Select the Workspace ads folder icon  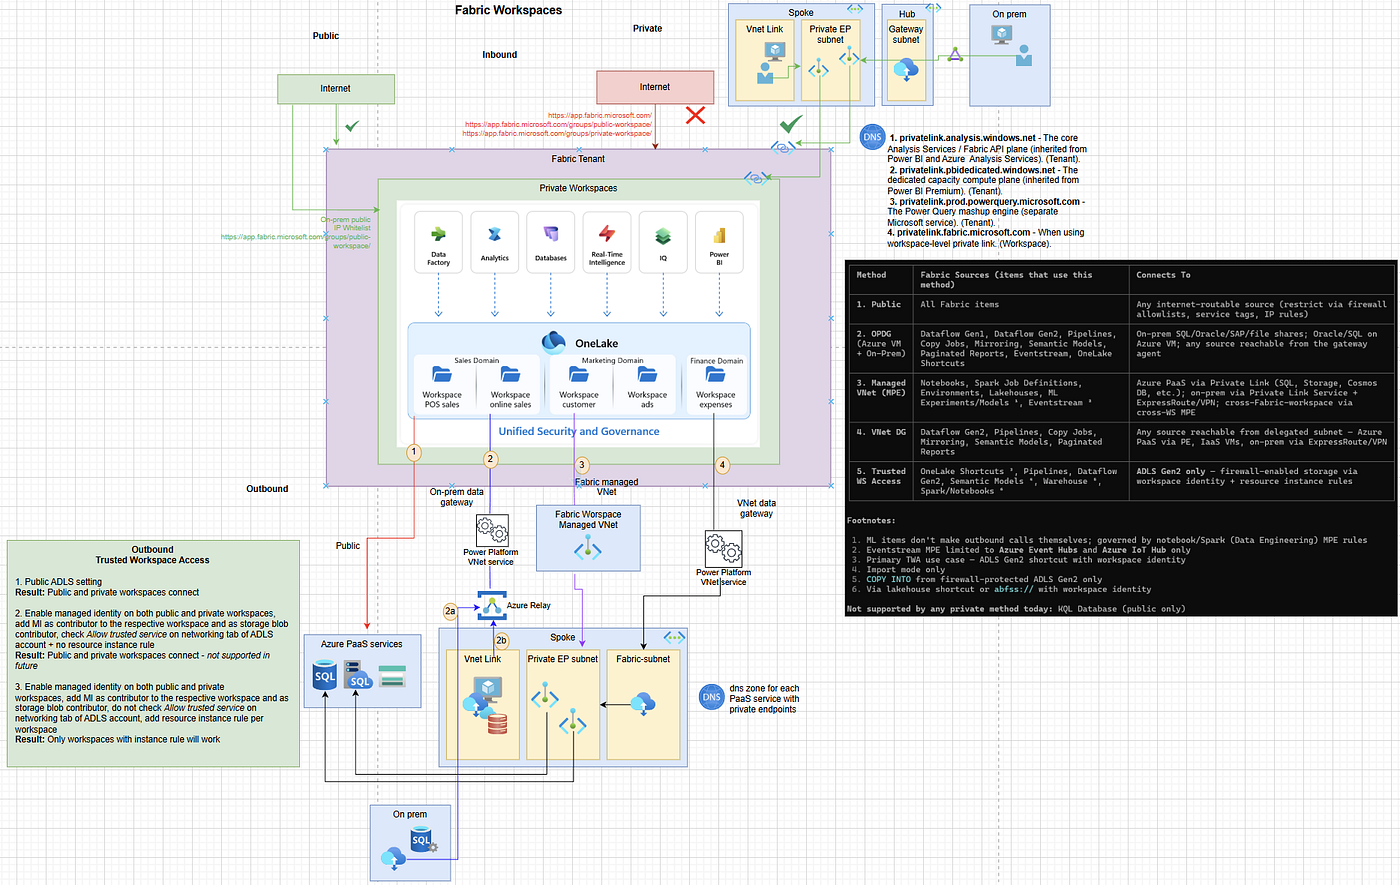(x=647, y=374)
